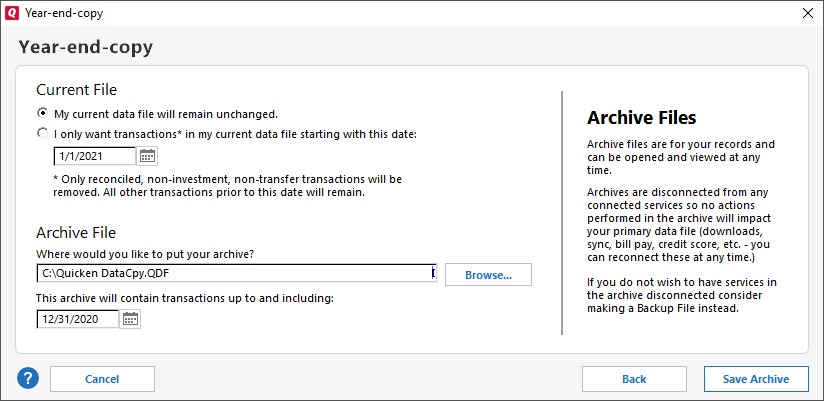Viewport: 824px width, 401px height.
Task: Close the Year-end-copy dialog window
Action: pyautogui.click(x=807, y=13)
